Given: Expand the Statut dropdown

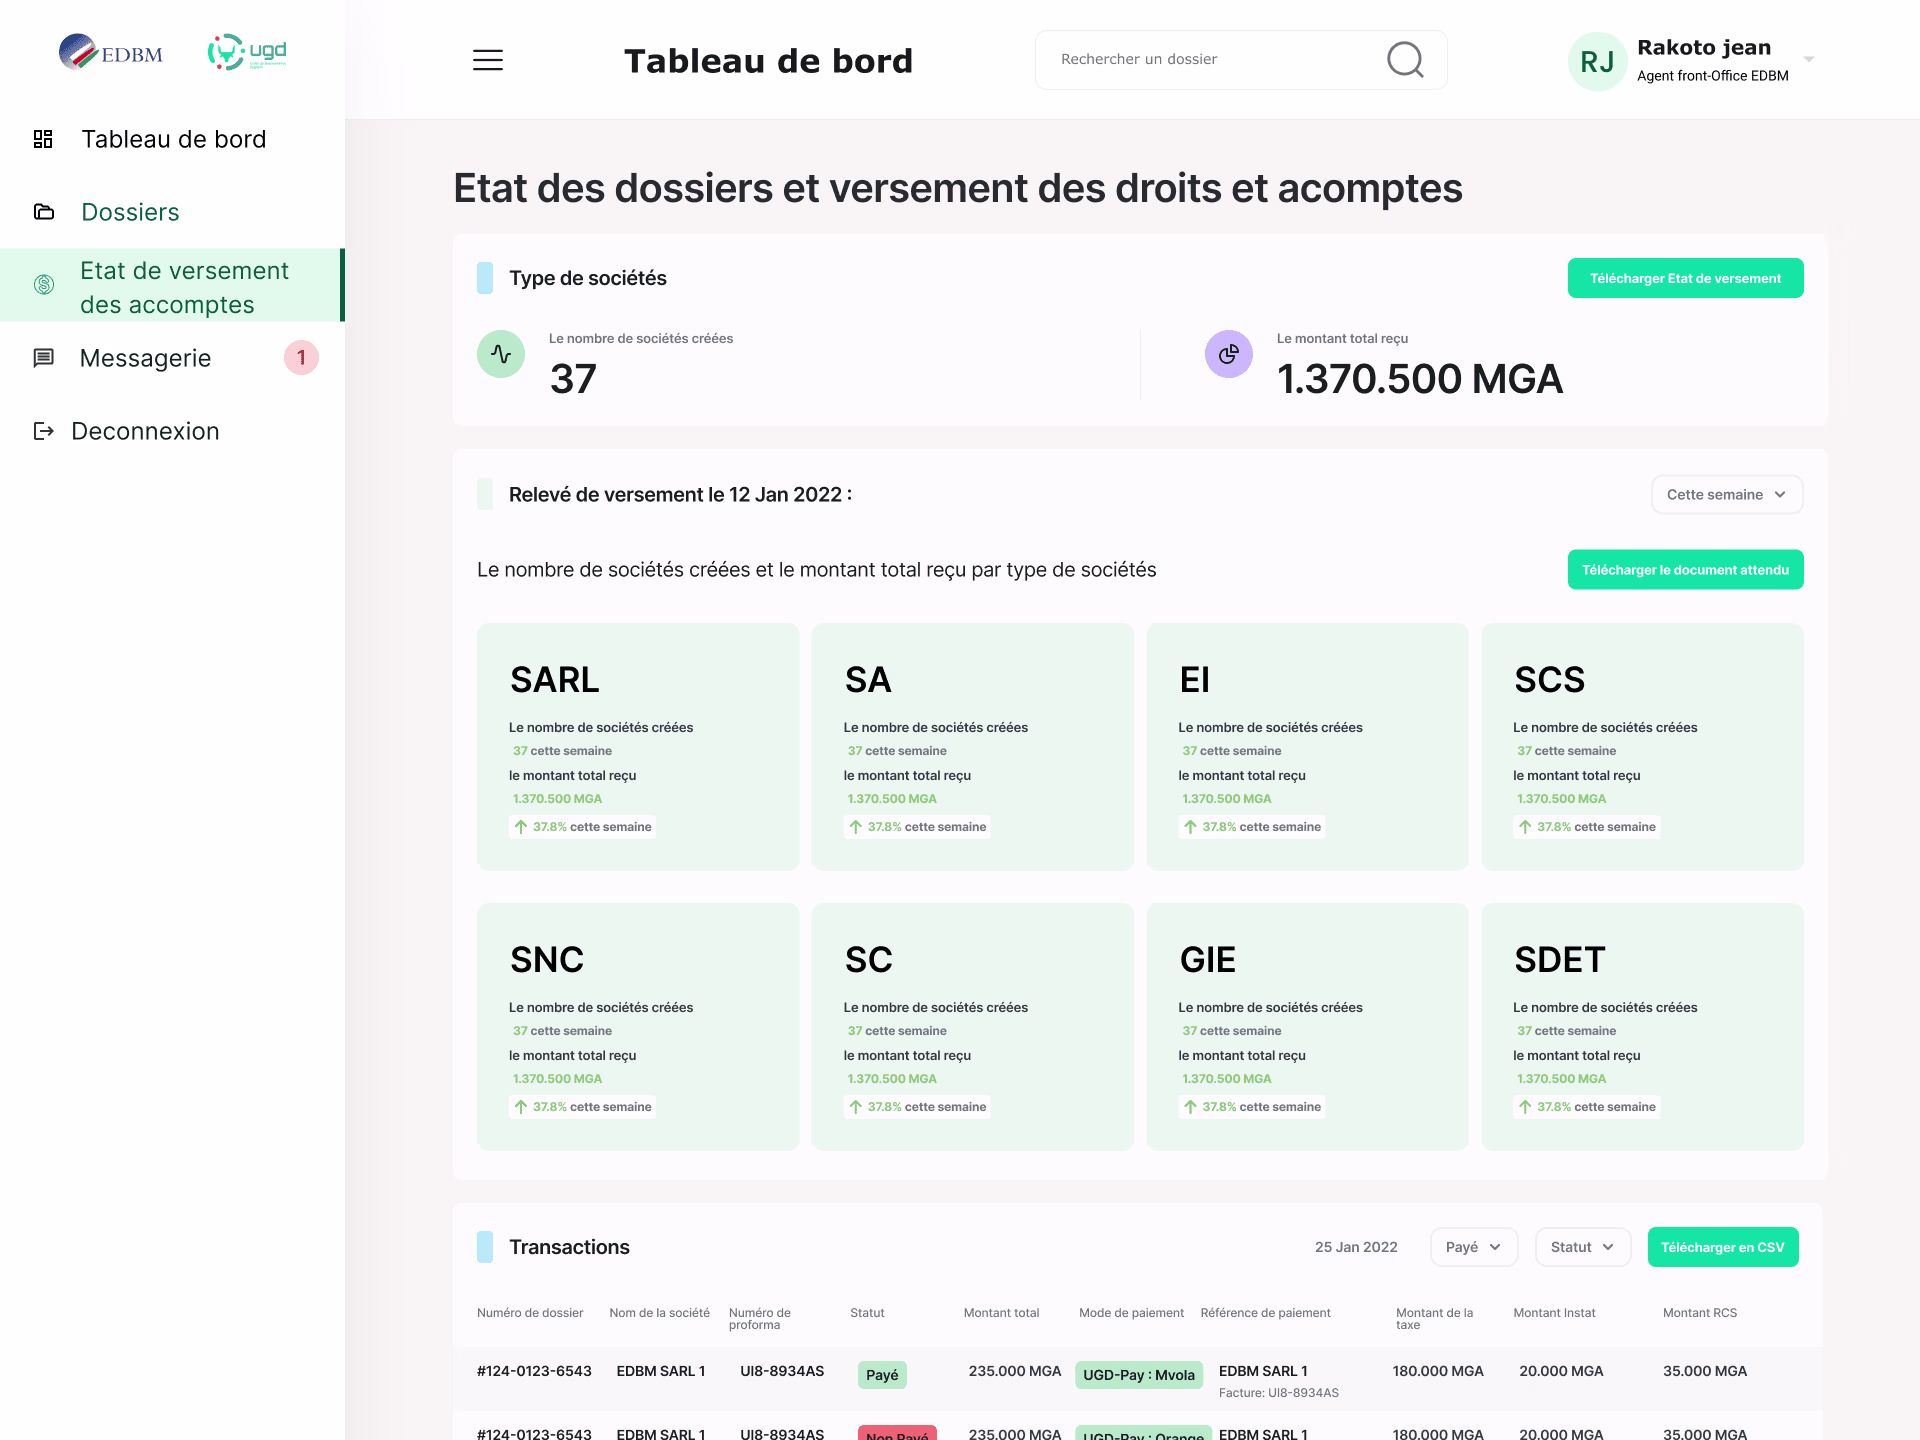Looking at the screenshot, I should point(1582,1247).
